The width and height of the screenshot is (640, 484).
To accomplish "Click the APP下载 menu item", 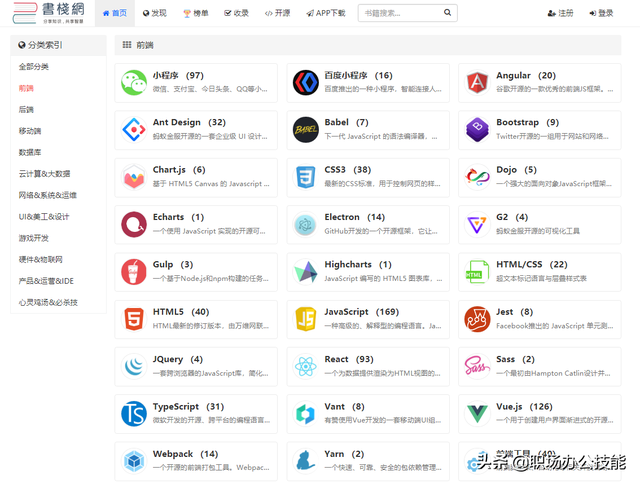I will tap(326, 13).
